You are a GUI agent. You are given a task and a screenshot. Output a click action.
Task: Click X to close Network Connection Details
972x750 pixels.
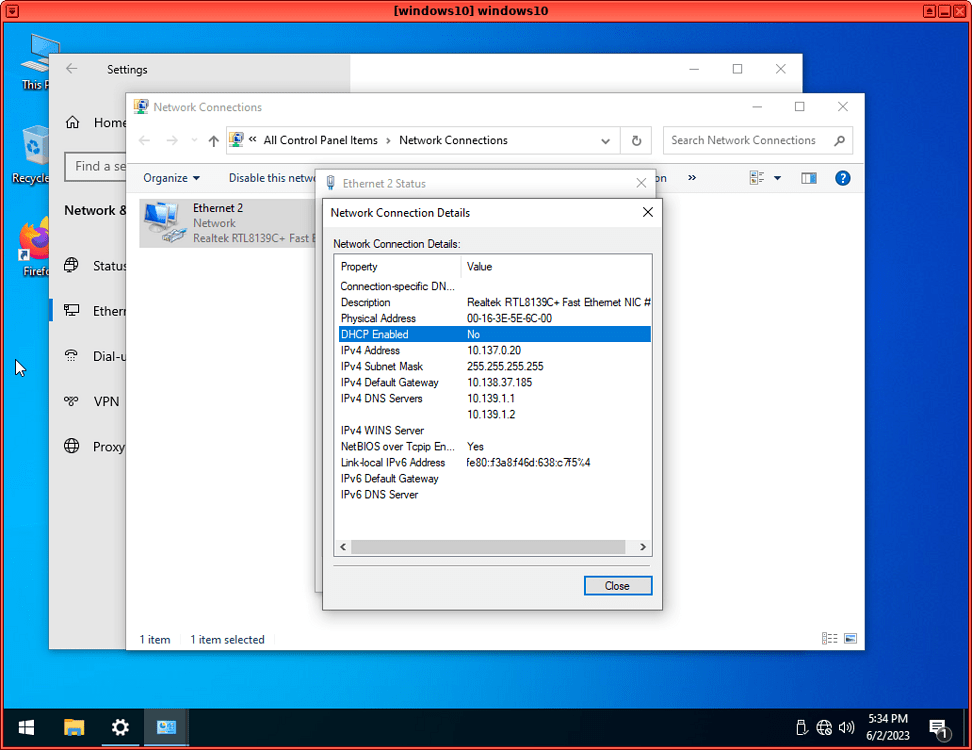click(x=648, y=212)
